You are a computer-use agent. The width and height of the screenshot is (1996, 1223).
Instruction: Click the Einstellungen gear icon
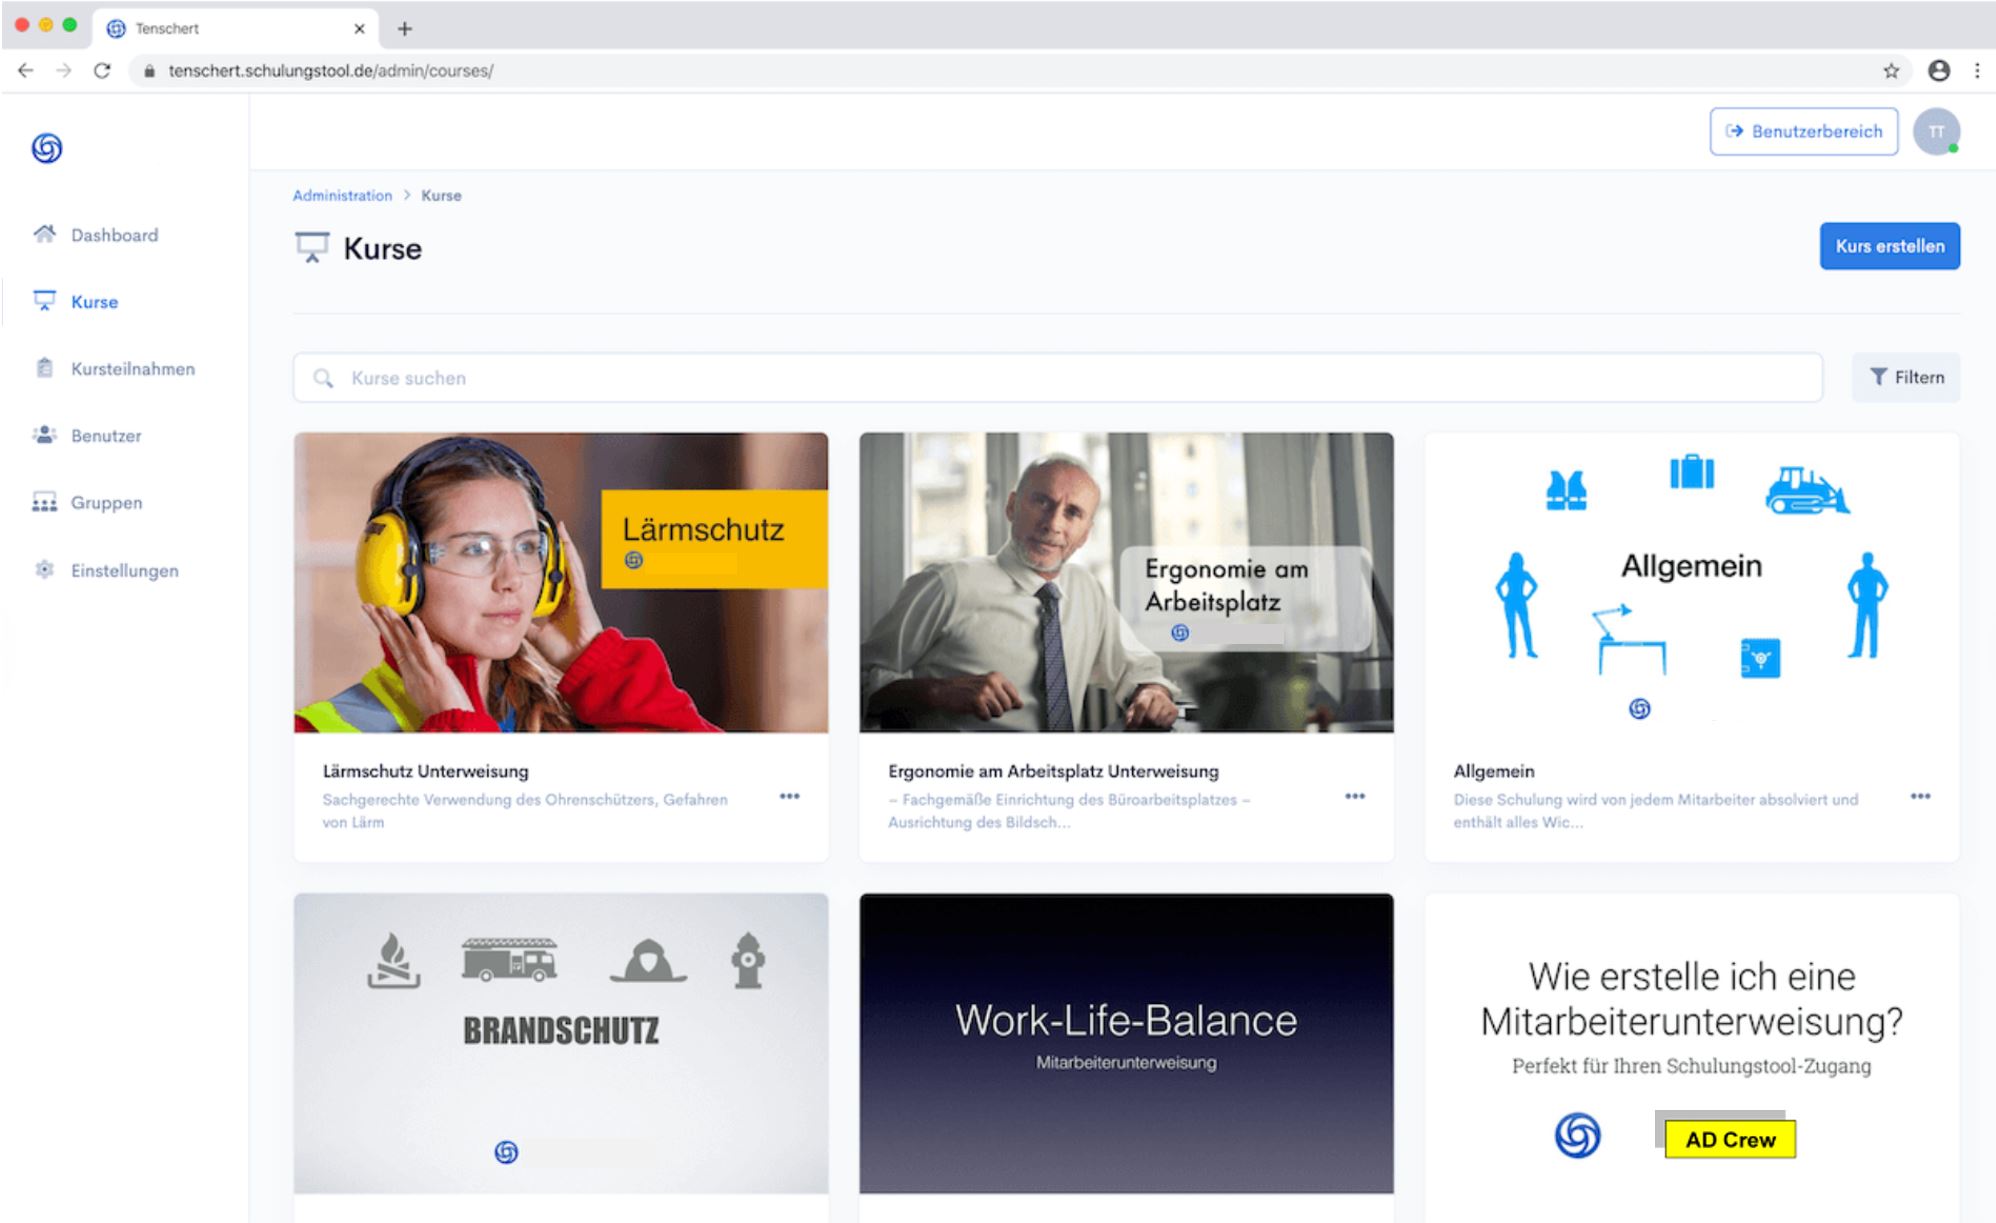click(x=44, y=570)
